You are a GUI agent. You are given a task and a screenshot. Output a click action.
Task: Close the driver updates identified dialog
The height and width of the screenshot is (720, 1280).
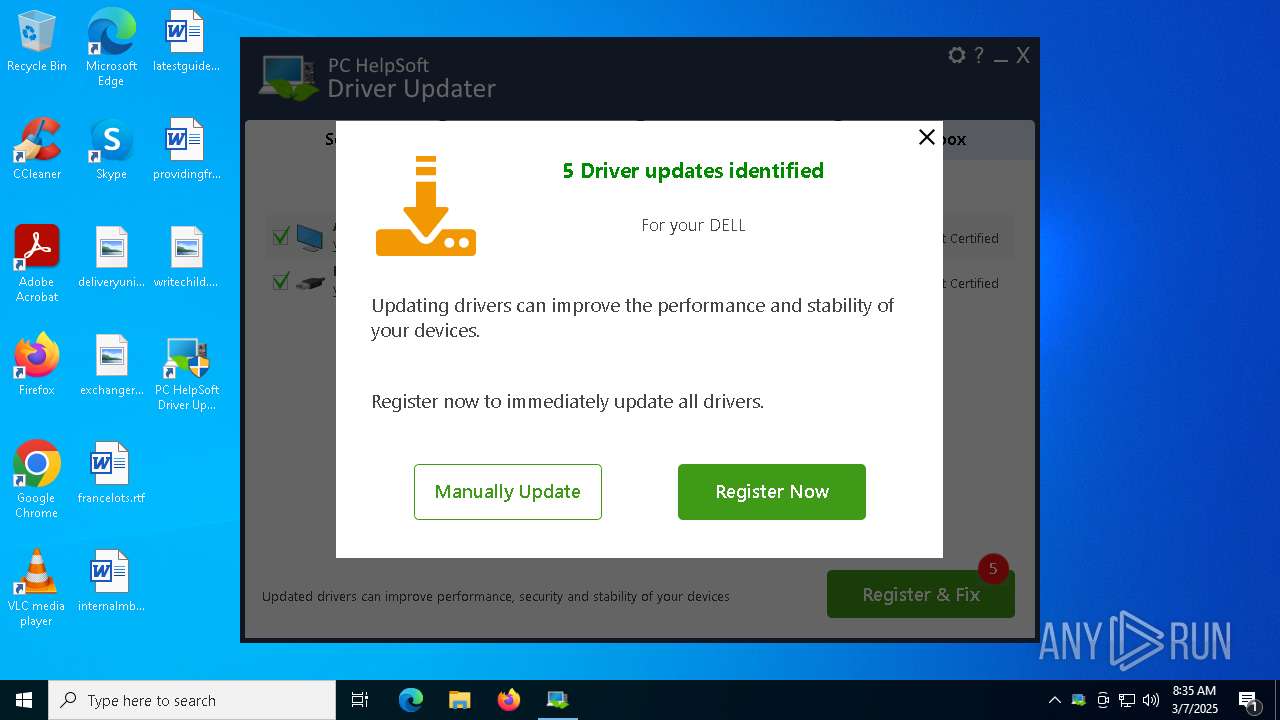[927, 137]
